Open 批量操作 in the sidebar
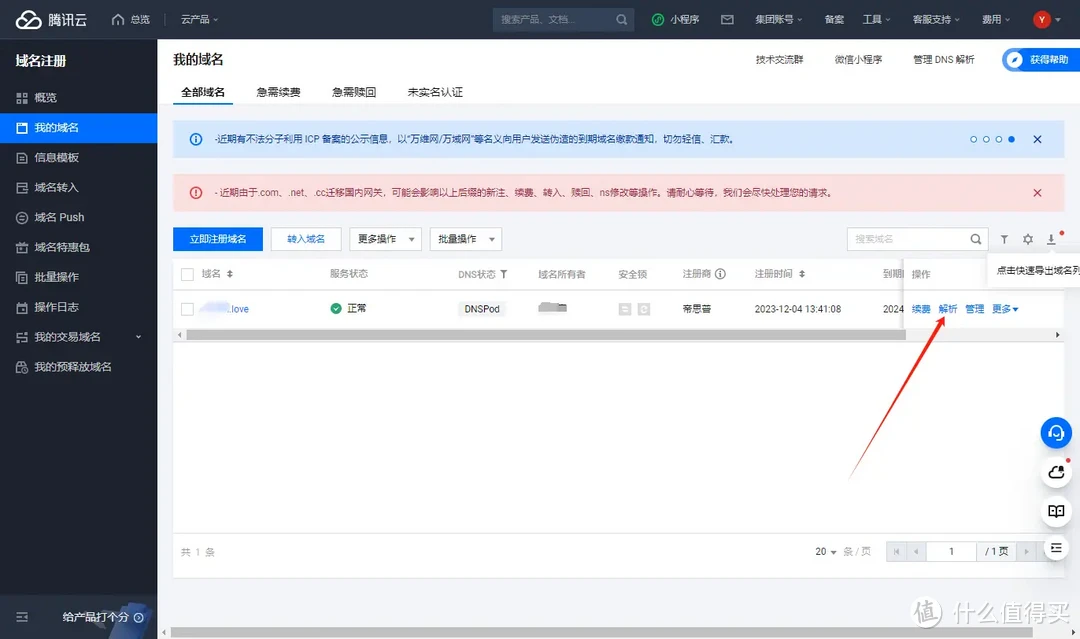 point(79,277)
